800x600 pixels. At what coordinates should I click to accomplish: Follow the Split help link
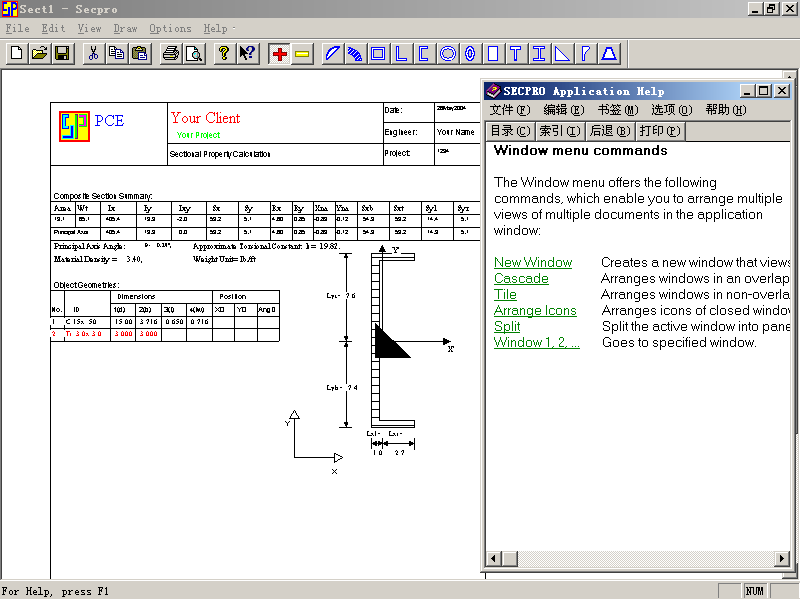[x=507, y=327]
